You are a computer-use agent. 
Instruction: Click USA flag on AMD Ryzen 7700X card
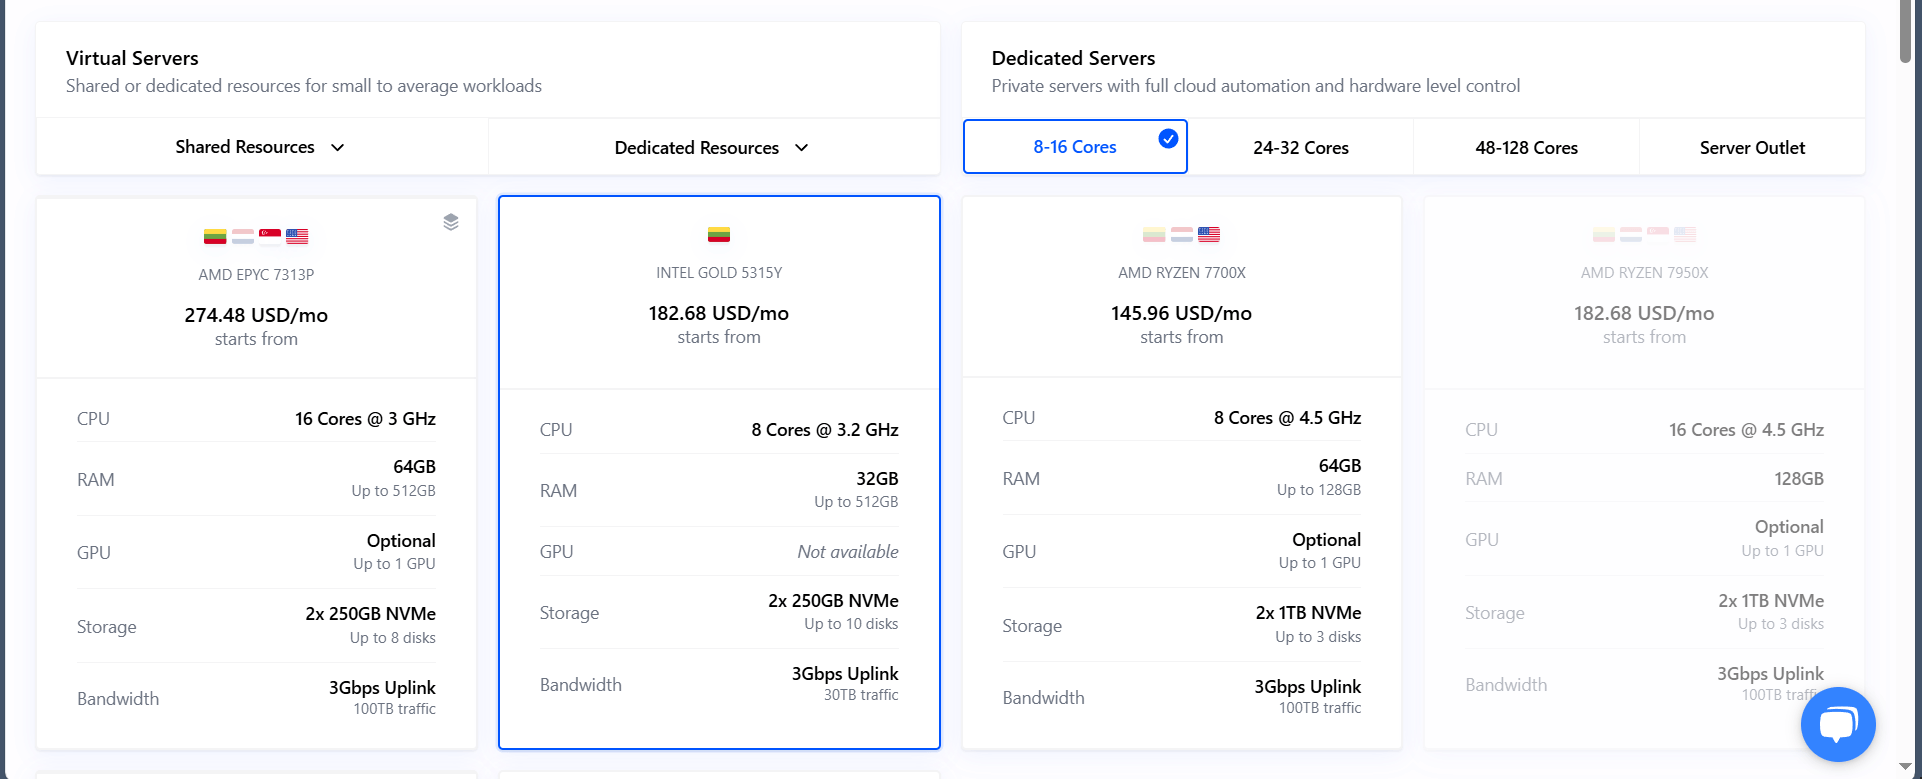(1209, 235)
